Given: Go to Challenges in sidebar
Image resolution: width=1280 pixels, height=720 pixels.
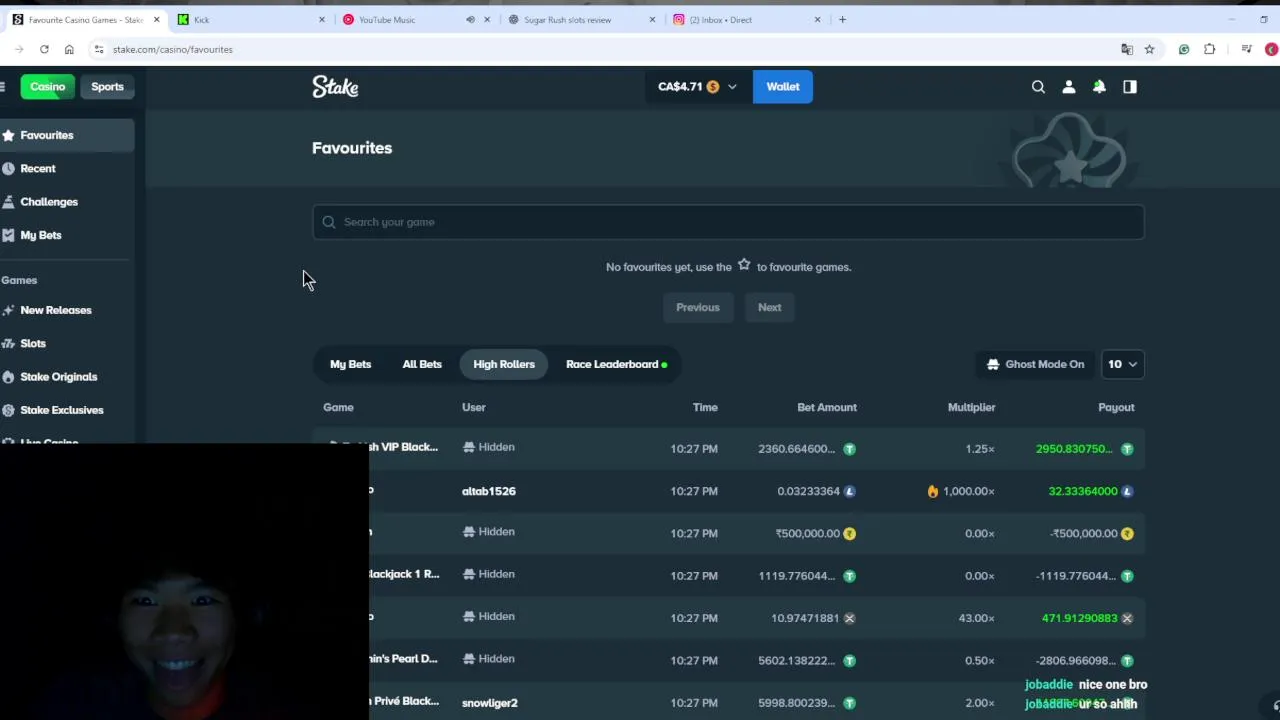Looking at the screenshot, I should (x=49, y=202).
